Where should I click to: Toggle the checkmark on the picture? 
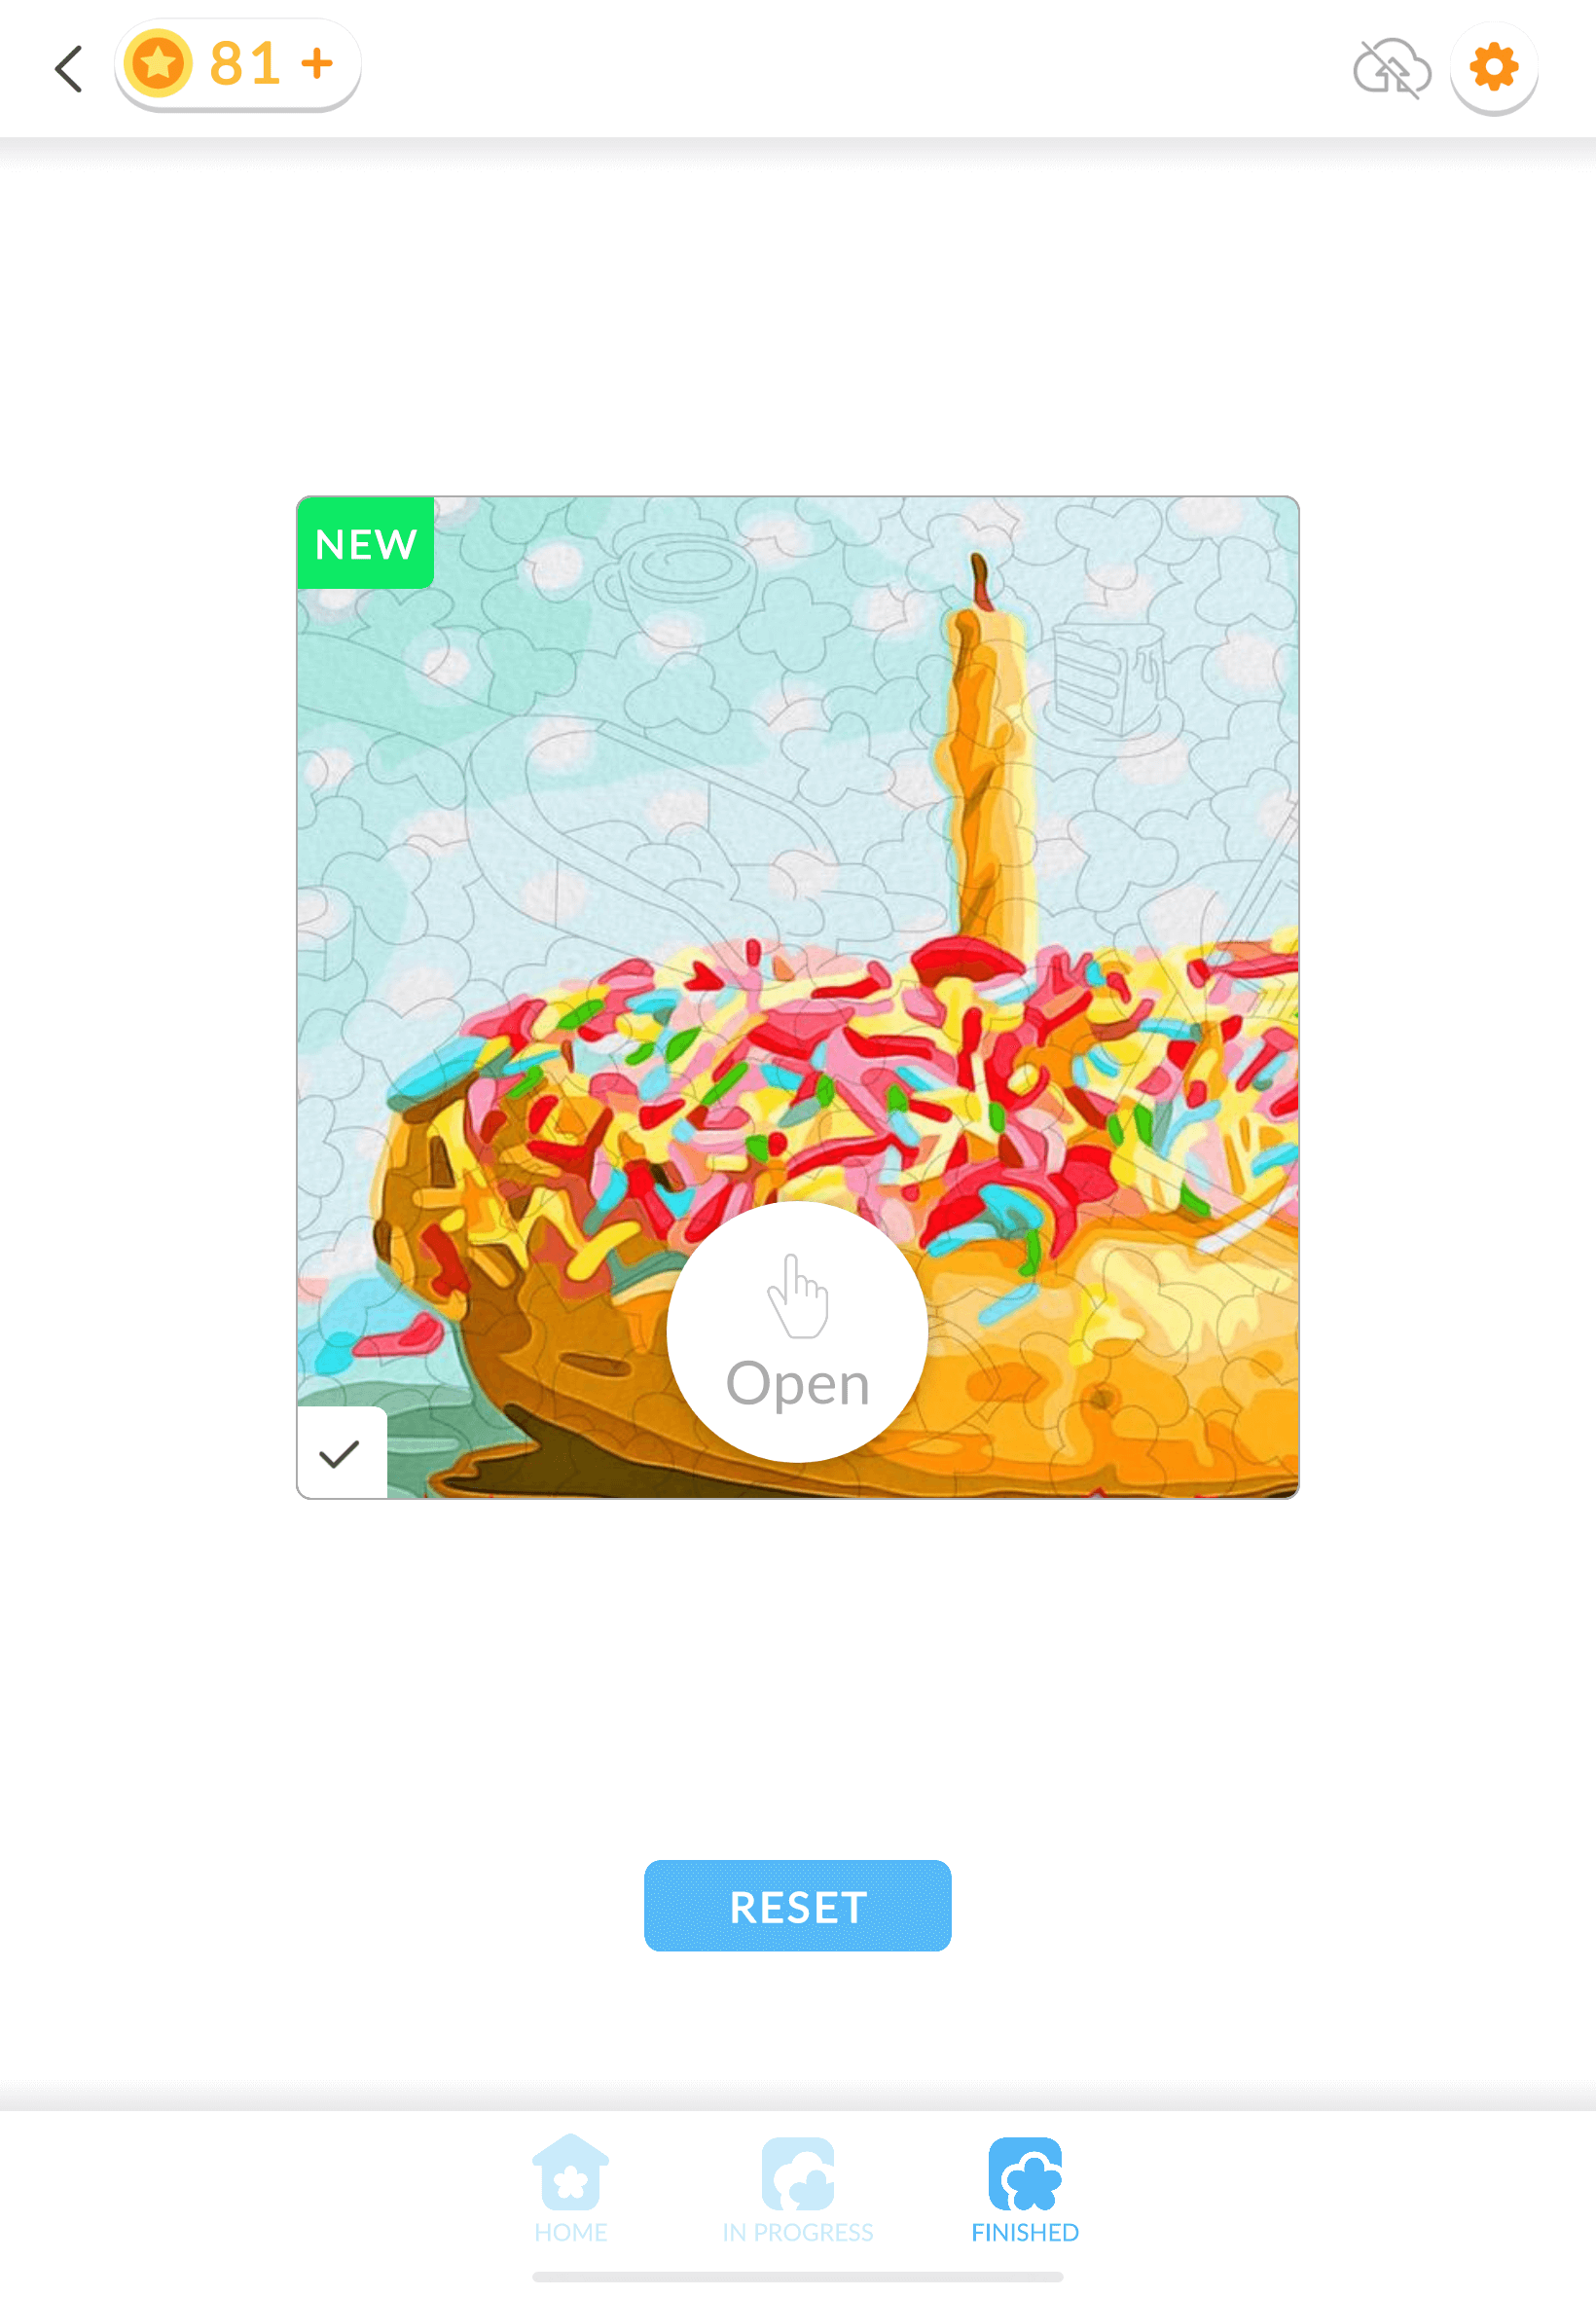pyautogui.click(x=341, y=1452)
